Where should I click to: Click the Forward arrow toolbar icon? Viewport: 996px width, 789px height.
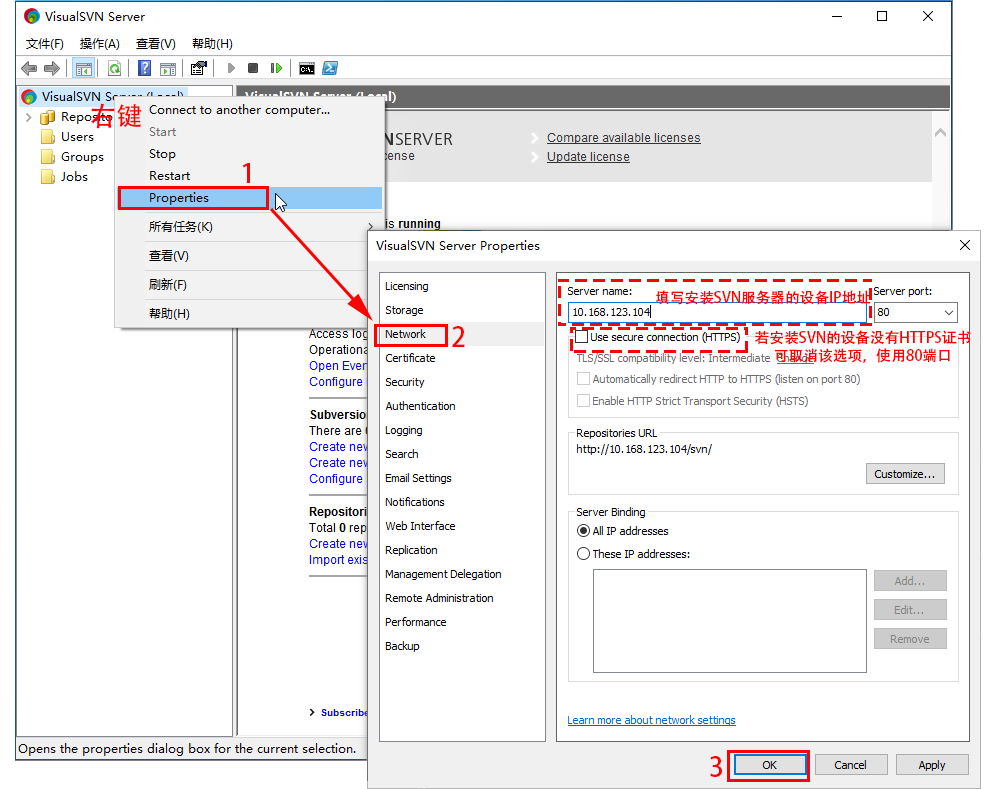[x=51, y=68]
